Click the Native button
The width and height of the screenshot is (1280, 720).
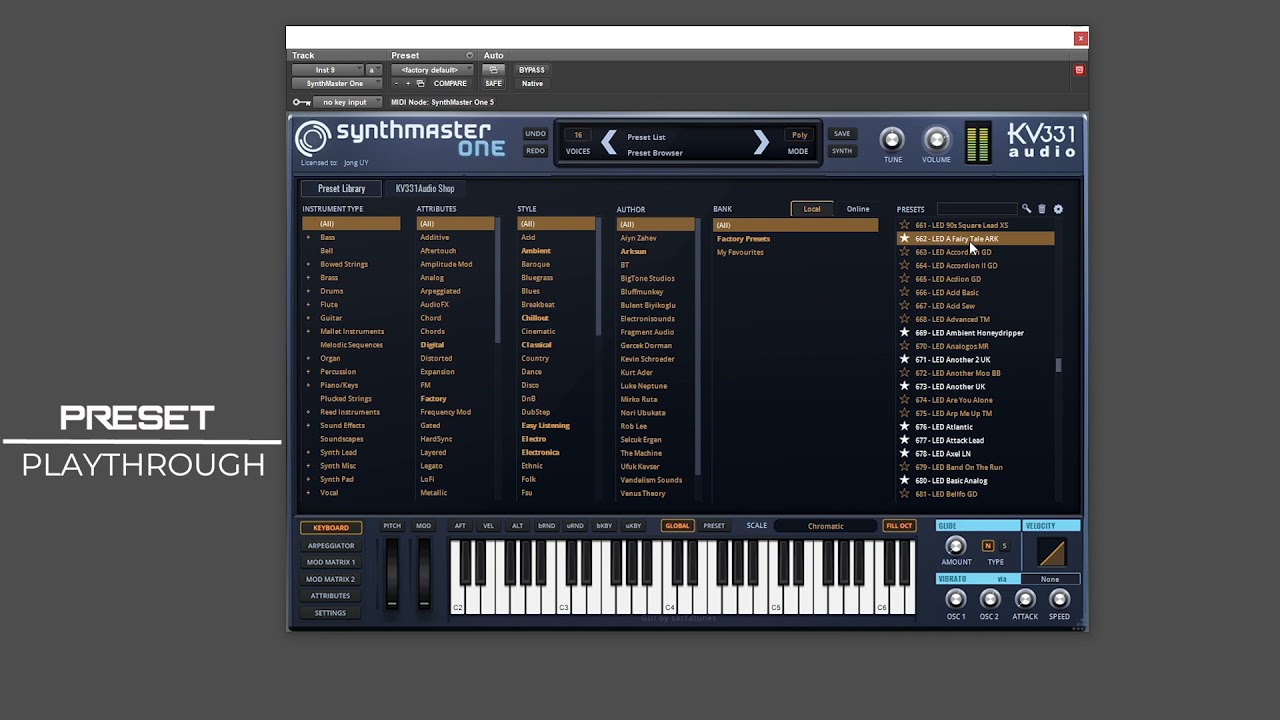click(532, 84)
